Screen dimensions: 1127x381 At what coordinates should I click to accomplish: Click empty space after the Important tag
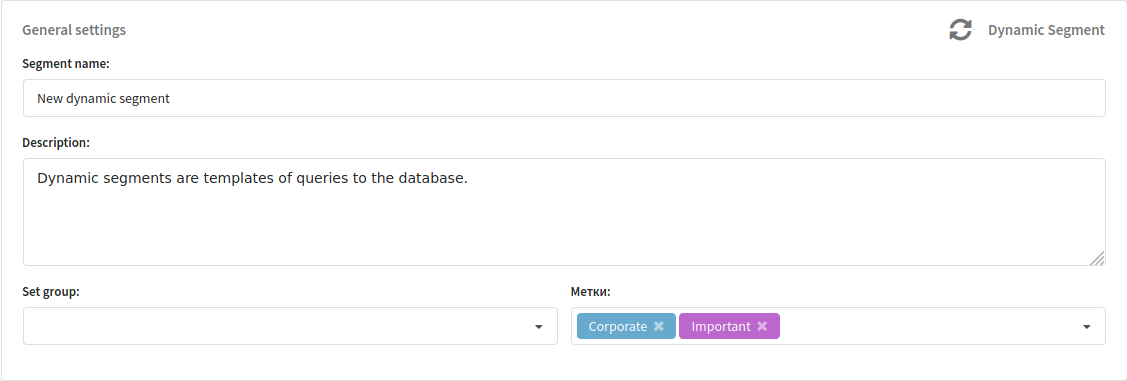(x=927, y=326)
